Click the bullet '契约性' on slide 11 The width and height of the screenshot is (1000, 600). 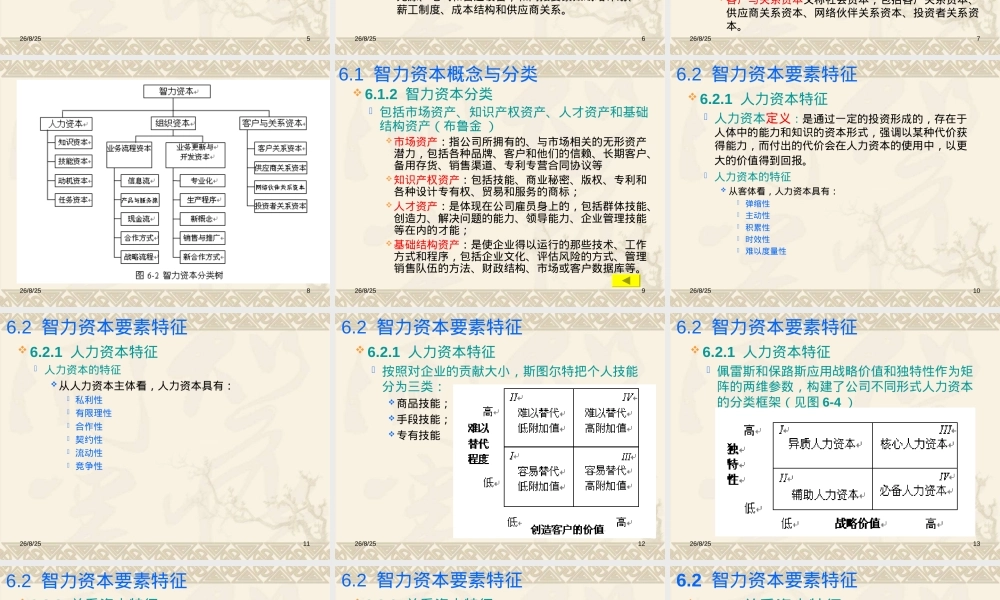coord(89,440)
